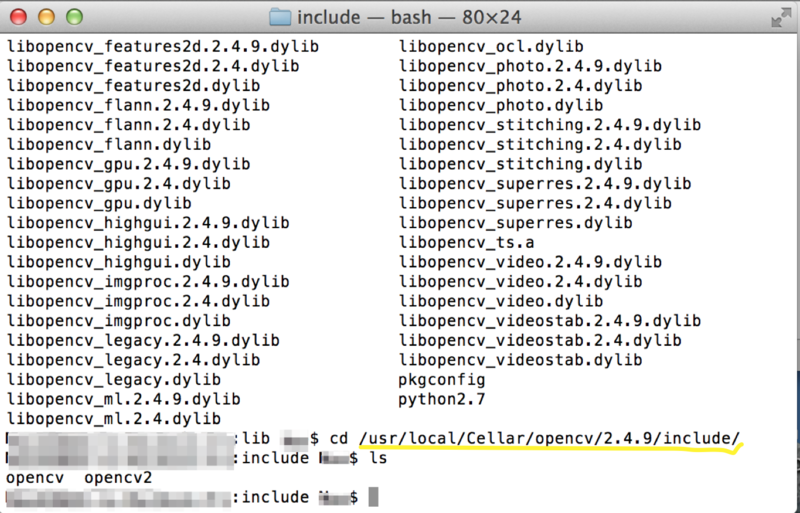The image size is (800, 513).
Task: Click the fullscreen arrows icon in title bar
Action: tap(781, 18)
